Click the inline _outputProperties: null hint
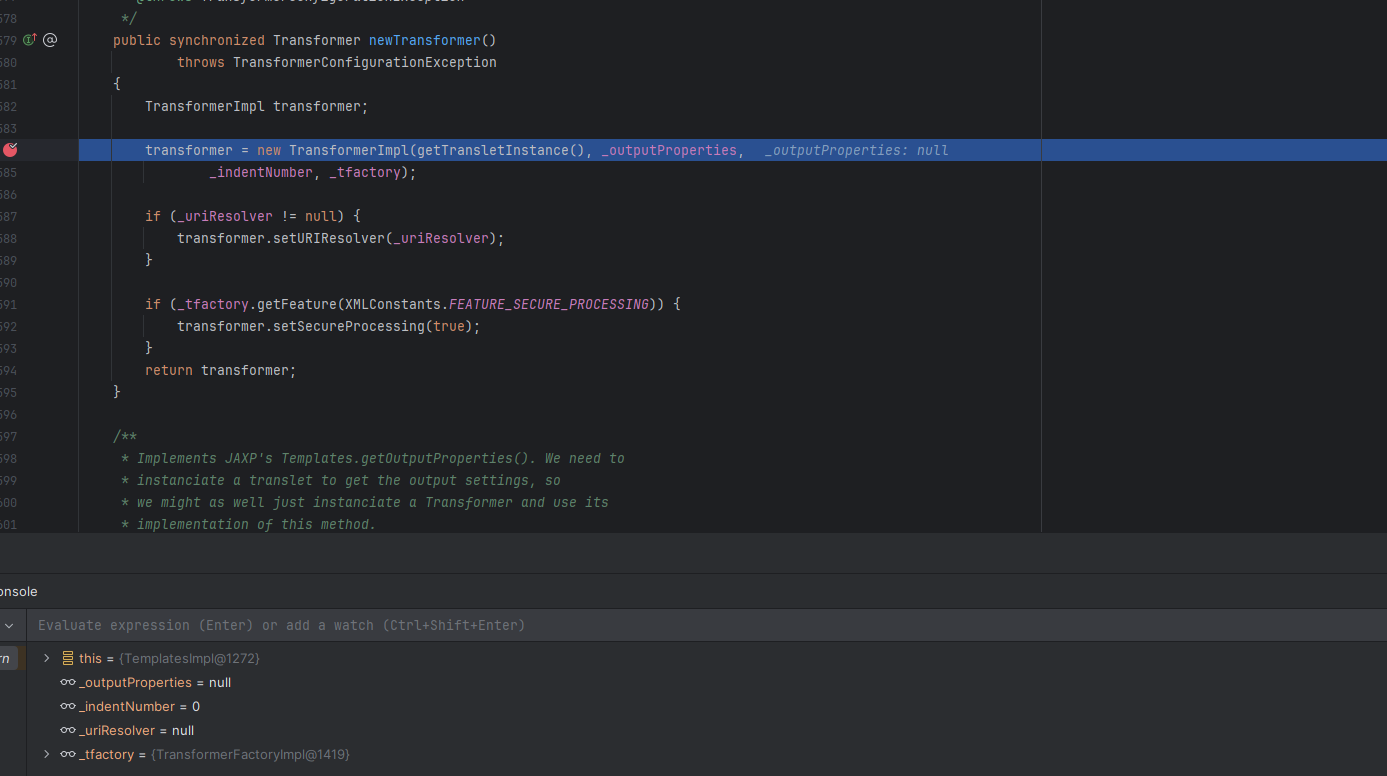 [856, 150]
